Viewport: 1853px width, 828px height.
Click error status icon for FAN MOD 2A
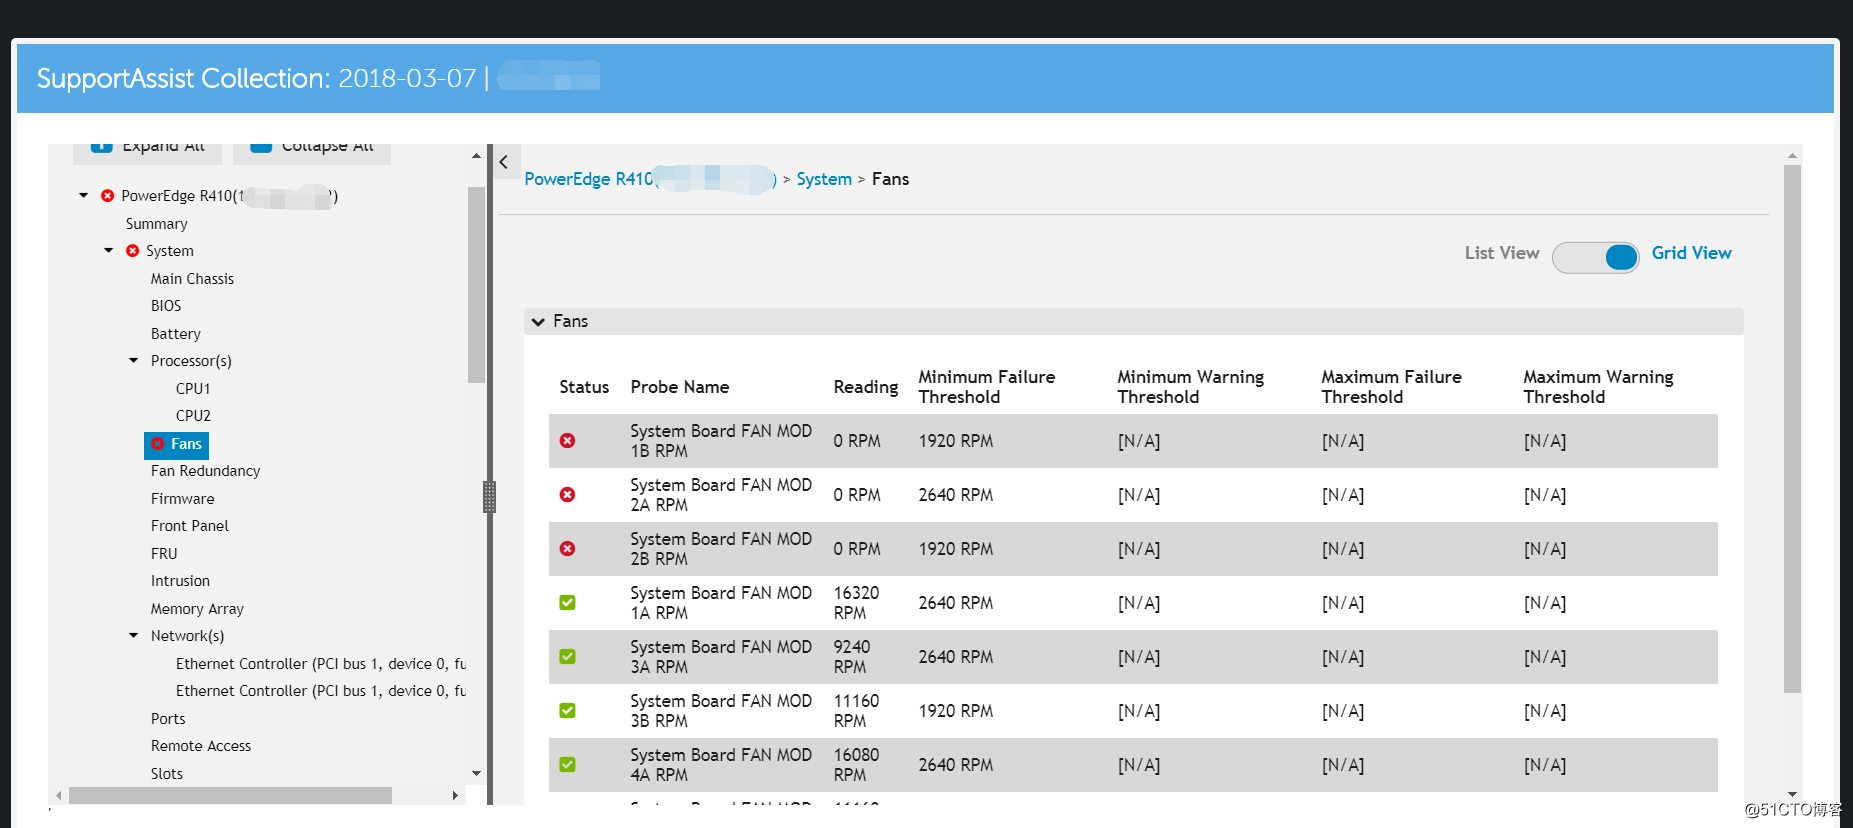click(567, 495)
